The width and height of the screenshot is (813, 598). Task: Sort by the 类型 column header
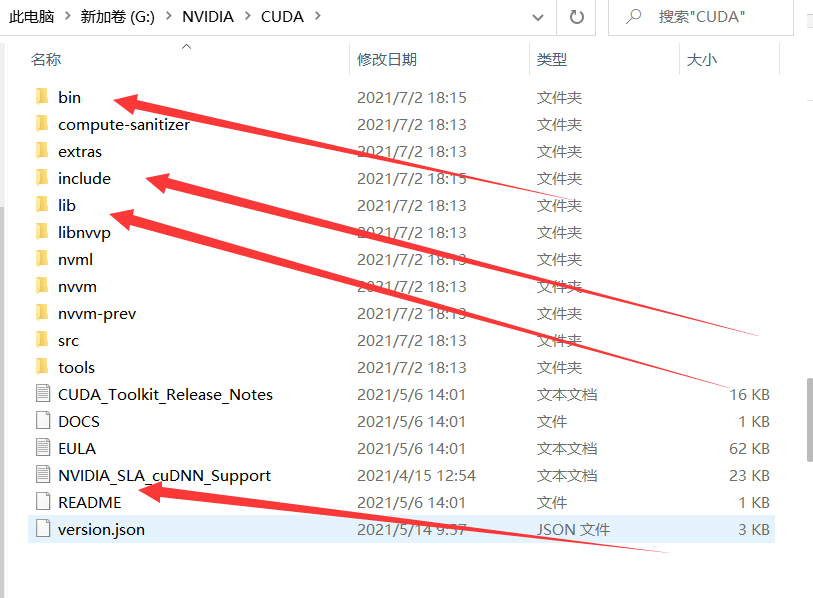pyautogui.click(x=552, y=60)
